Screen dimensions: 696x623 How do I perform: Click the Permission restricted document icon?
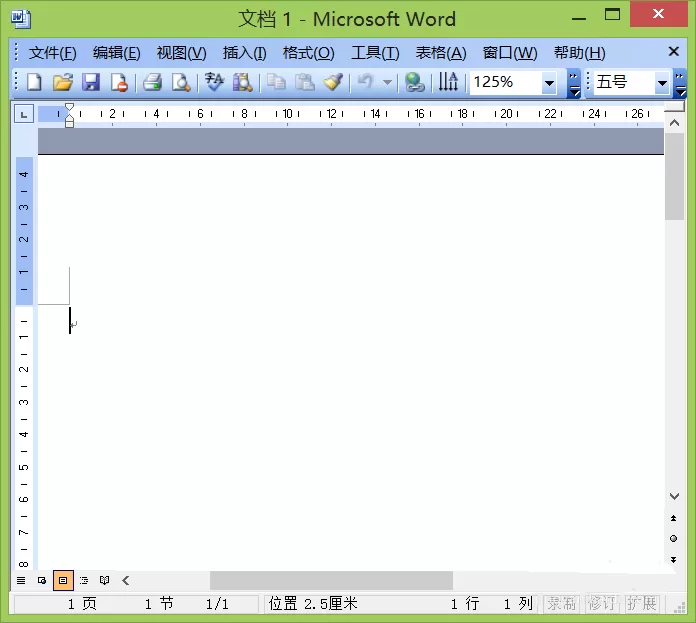pyautogui.click(x=119, y=83)
